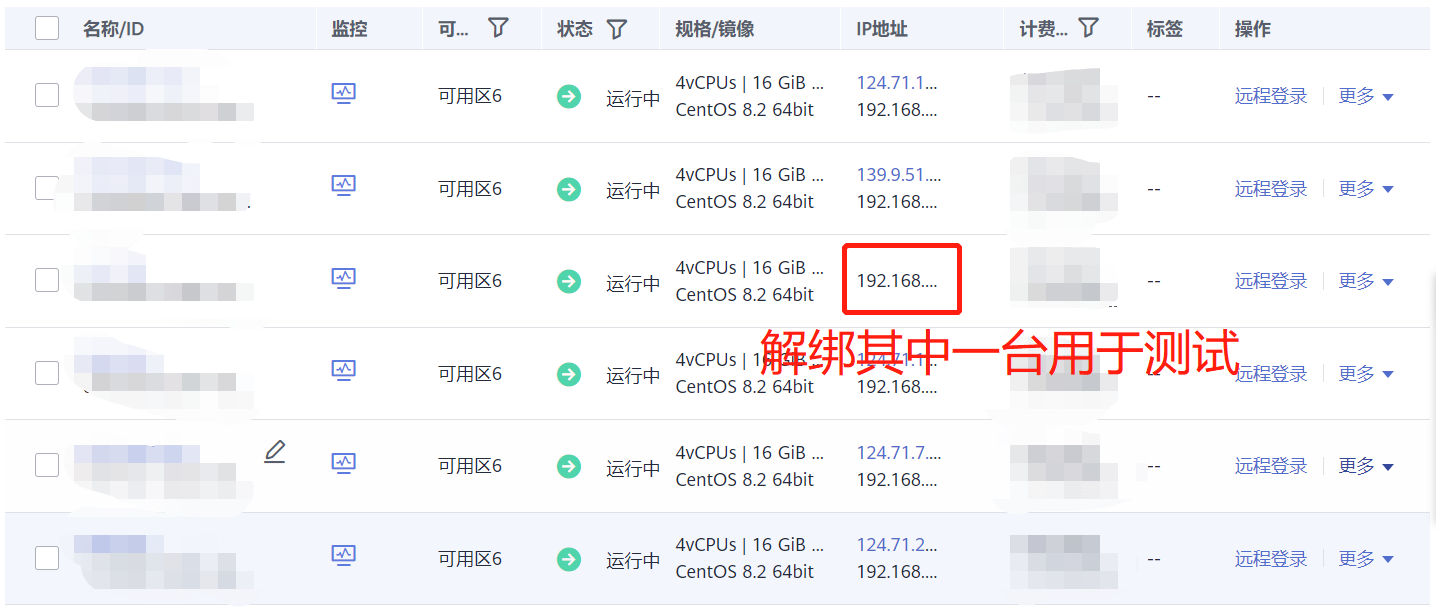The height and width of the screenshot is (611, 1436).
Task: Click the pencil edit-name icon
Action: 275,452
